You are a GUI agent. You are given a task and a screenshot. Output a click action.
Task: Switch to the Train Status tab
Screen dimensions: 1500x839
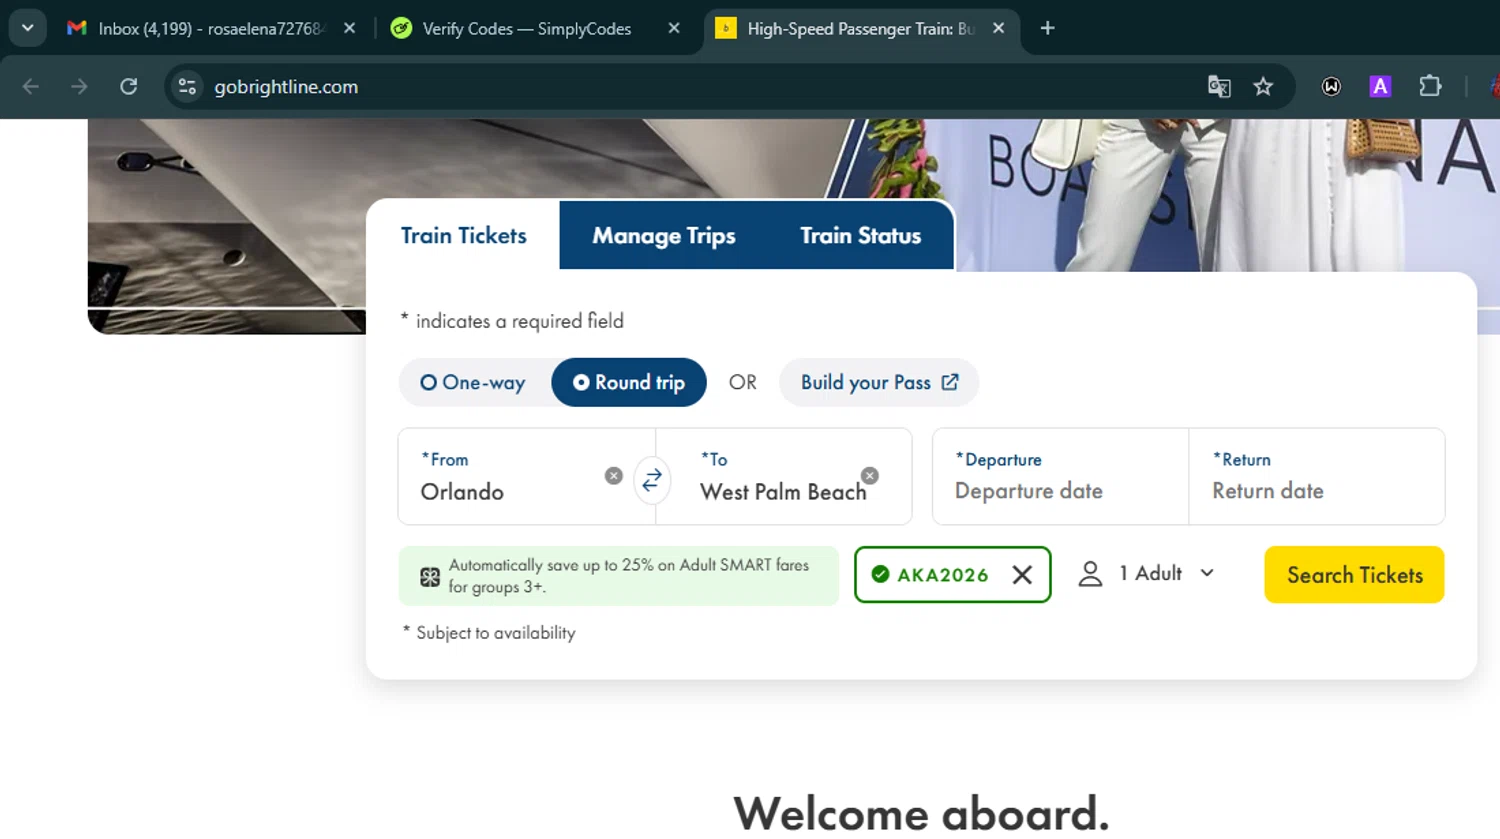(861, 236)
